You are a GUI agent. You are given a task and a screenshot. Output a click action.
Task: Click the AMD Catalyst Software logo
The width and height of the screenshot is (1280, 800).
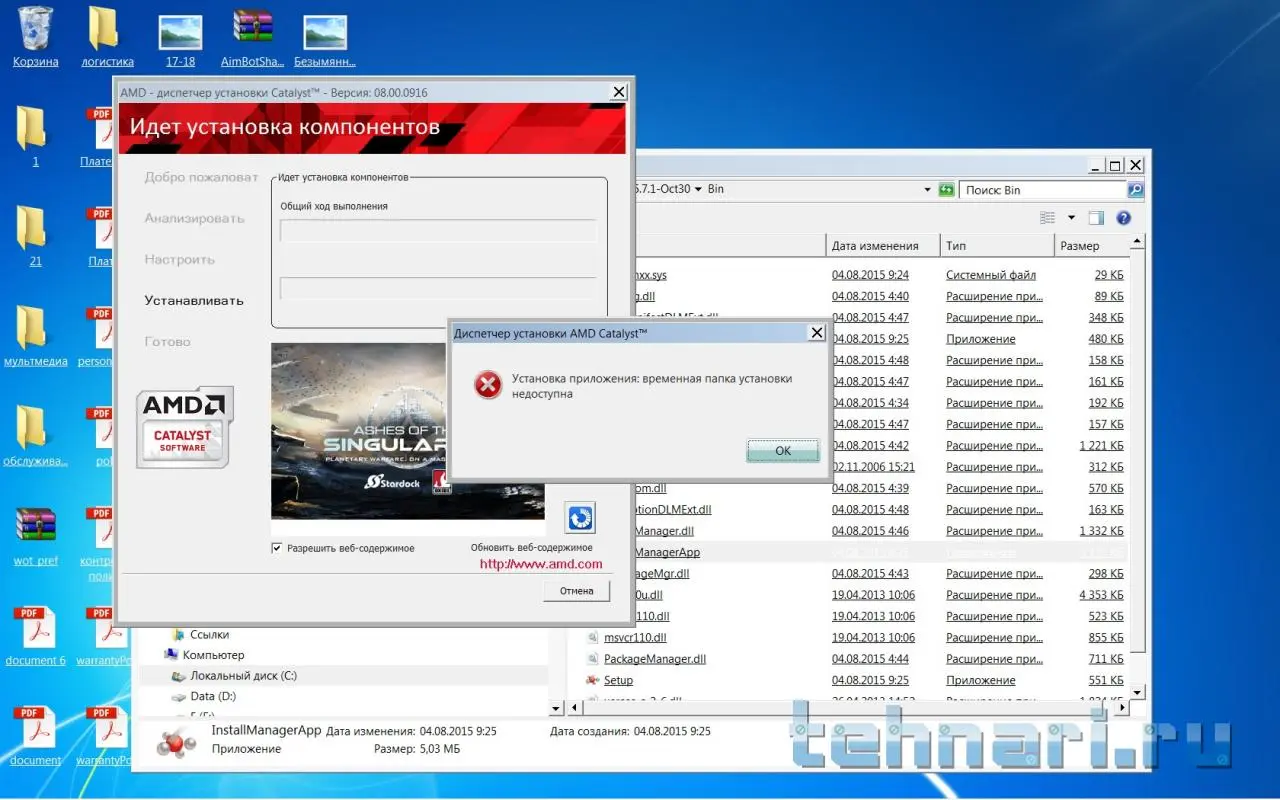(x=185, y=427)
